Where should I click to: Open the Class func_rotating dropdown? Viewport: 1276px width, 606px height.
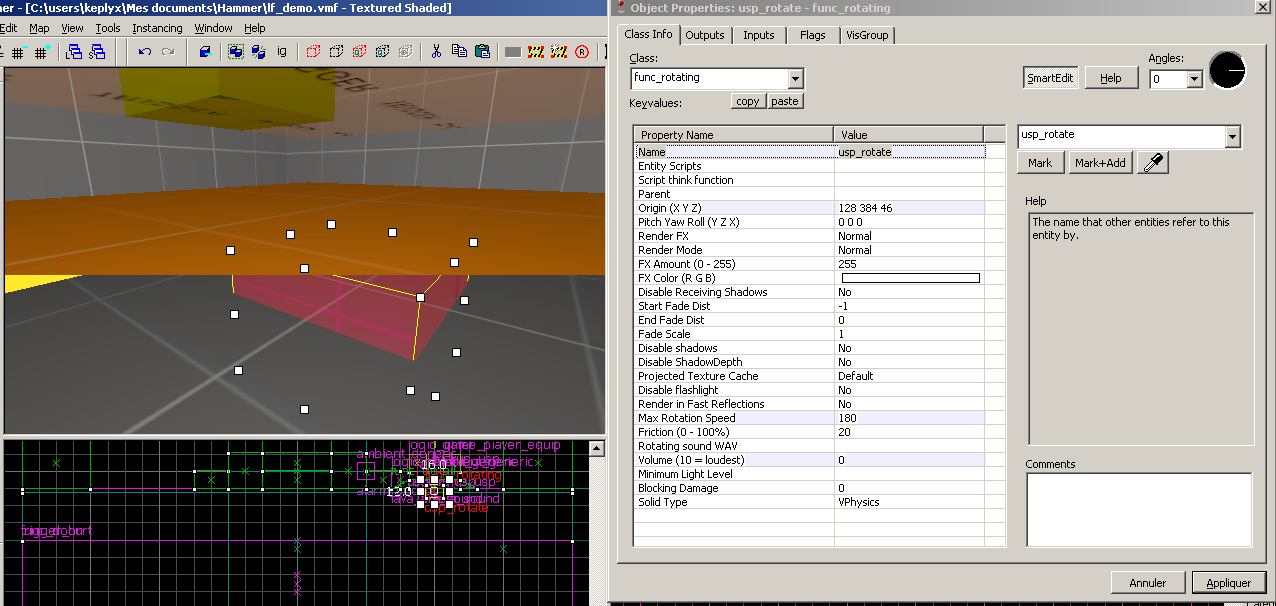click(795, 78)
